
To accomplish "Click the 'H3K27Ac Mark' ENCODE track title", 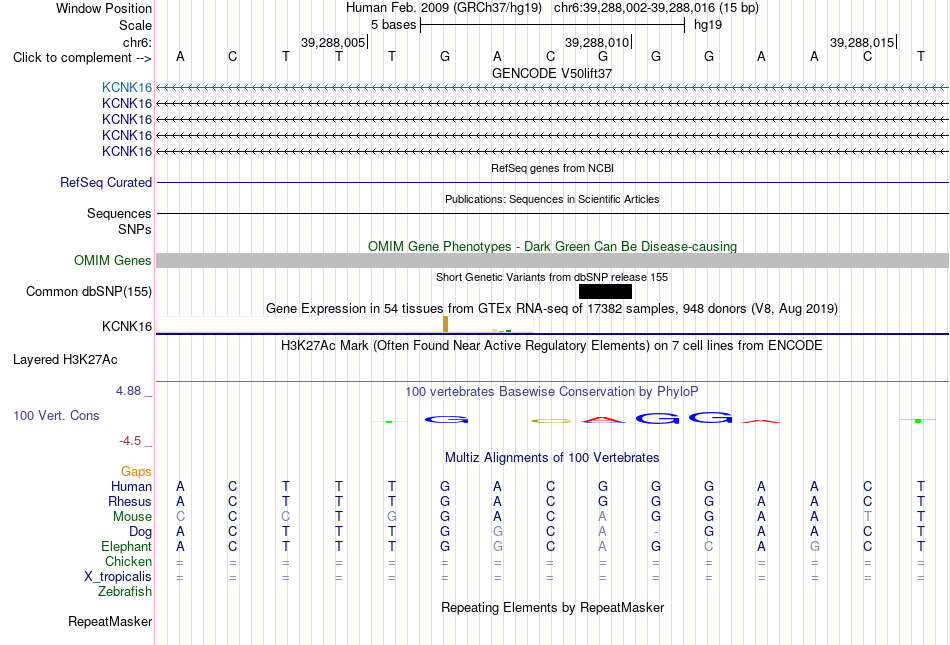I will (552, 346).
